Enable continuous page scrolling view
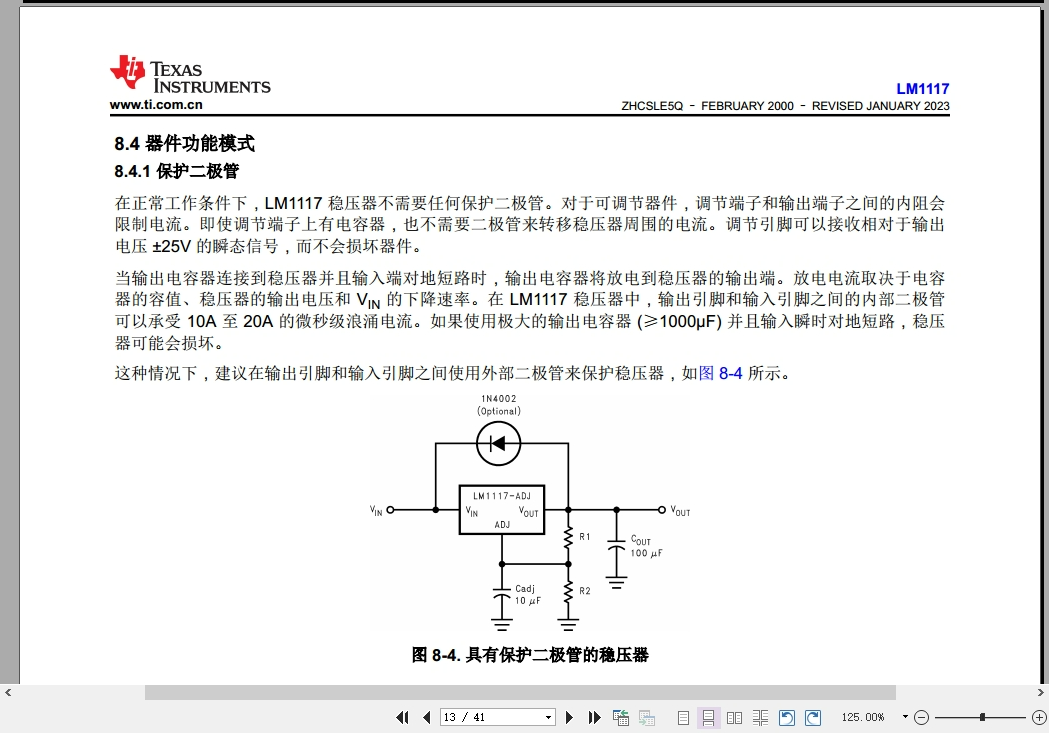Image resolution: width=1049 pixels, height=733 pixels. click(708, 717)
